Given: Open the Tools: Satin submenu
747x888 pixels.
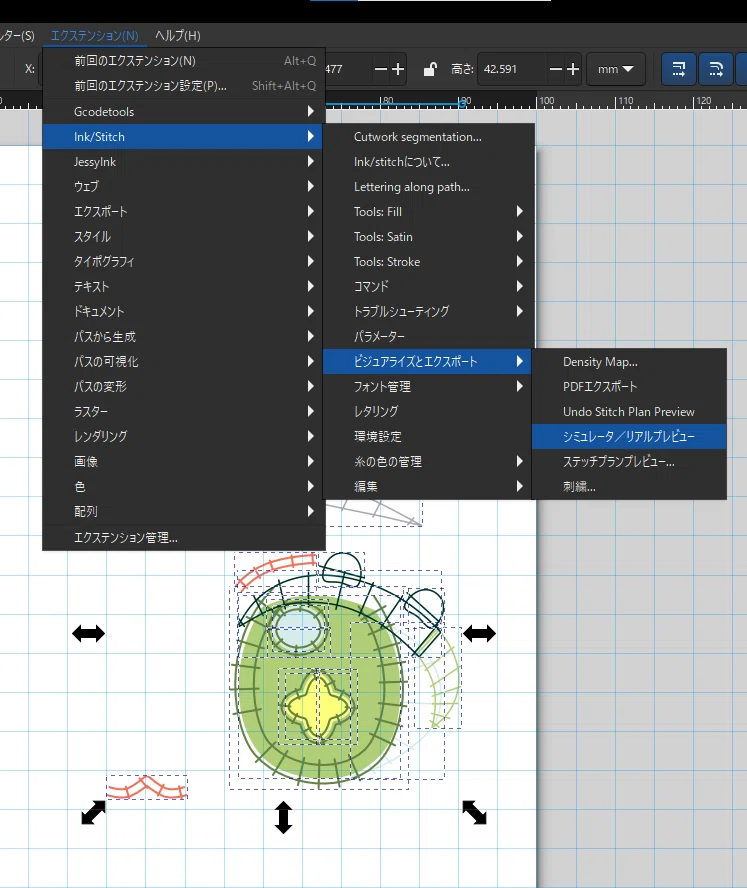Looking at the screenshot, I should pyautogui.click(x=428, y=236).
